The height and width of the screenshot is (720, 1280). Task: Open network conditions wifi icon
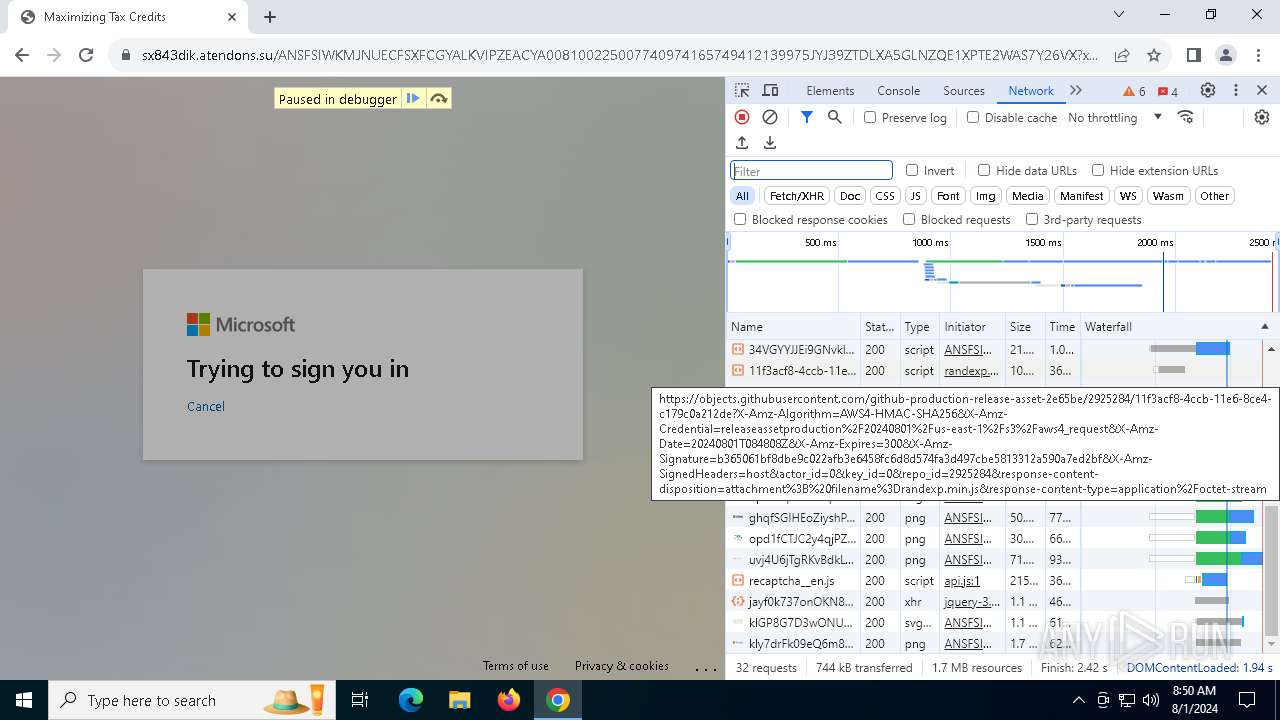1186,117
